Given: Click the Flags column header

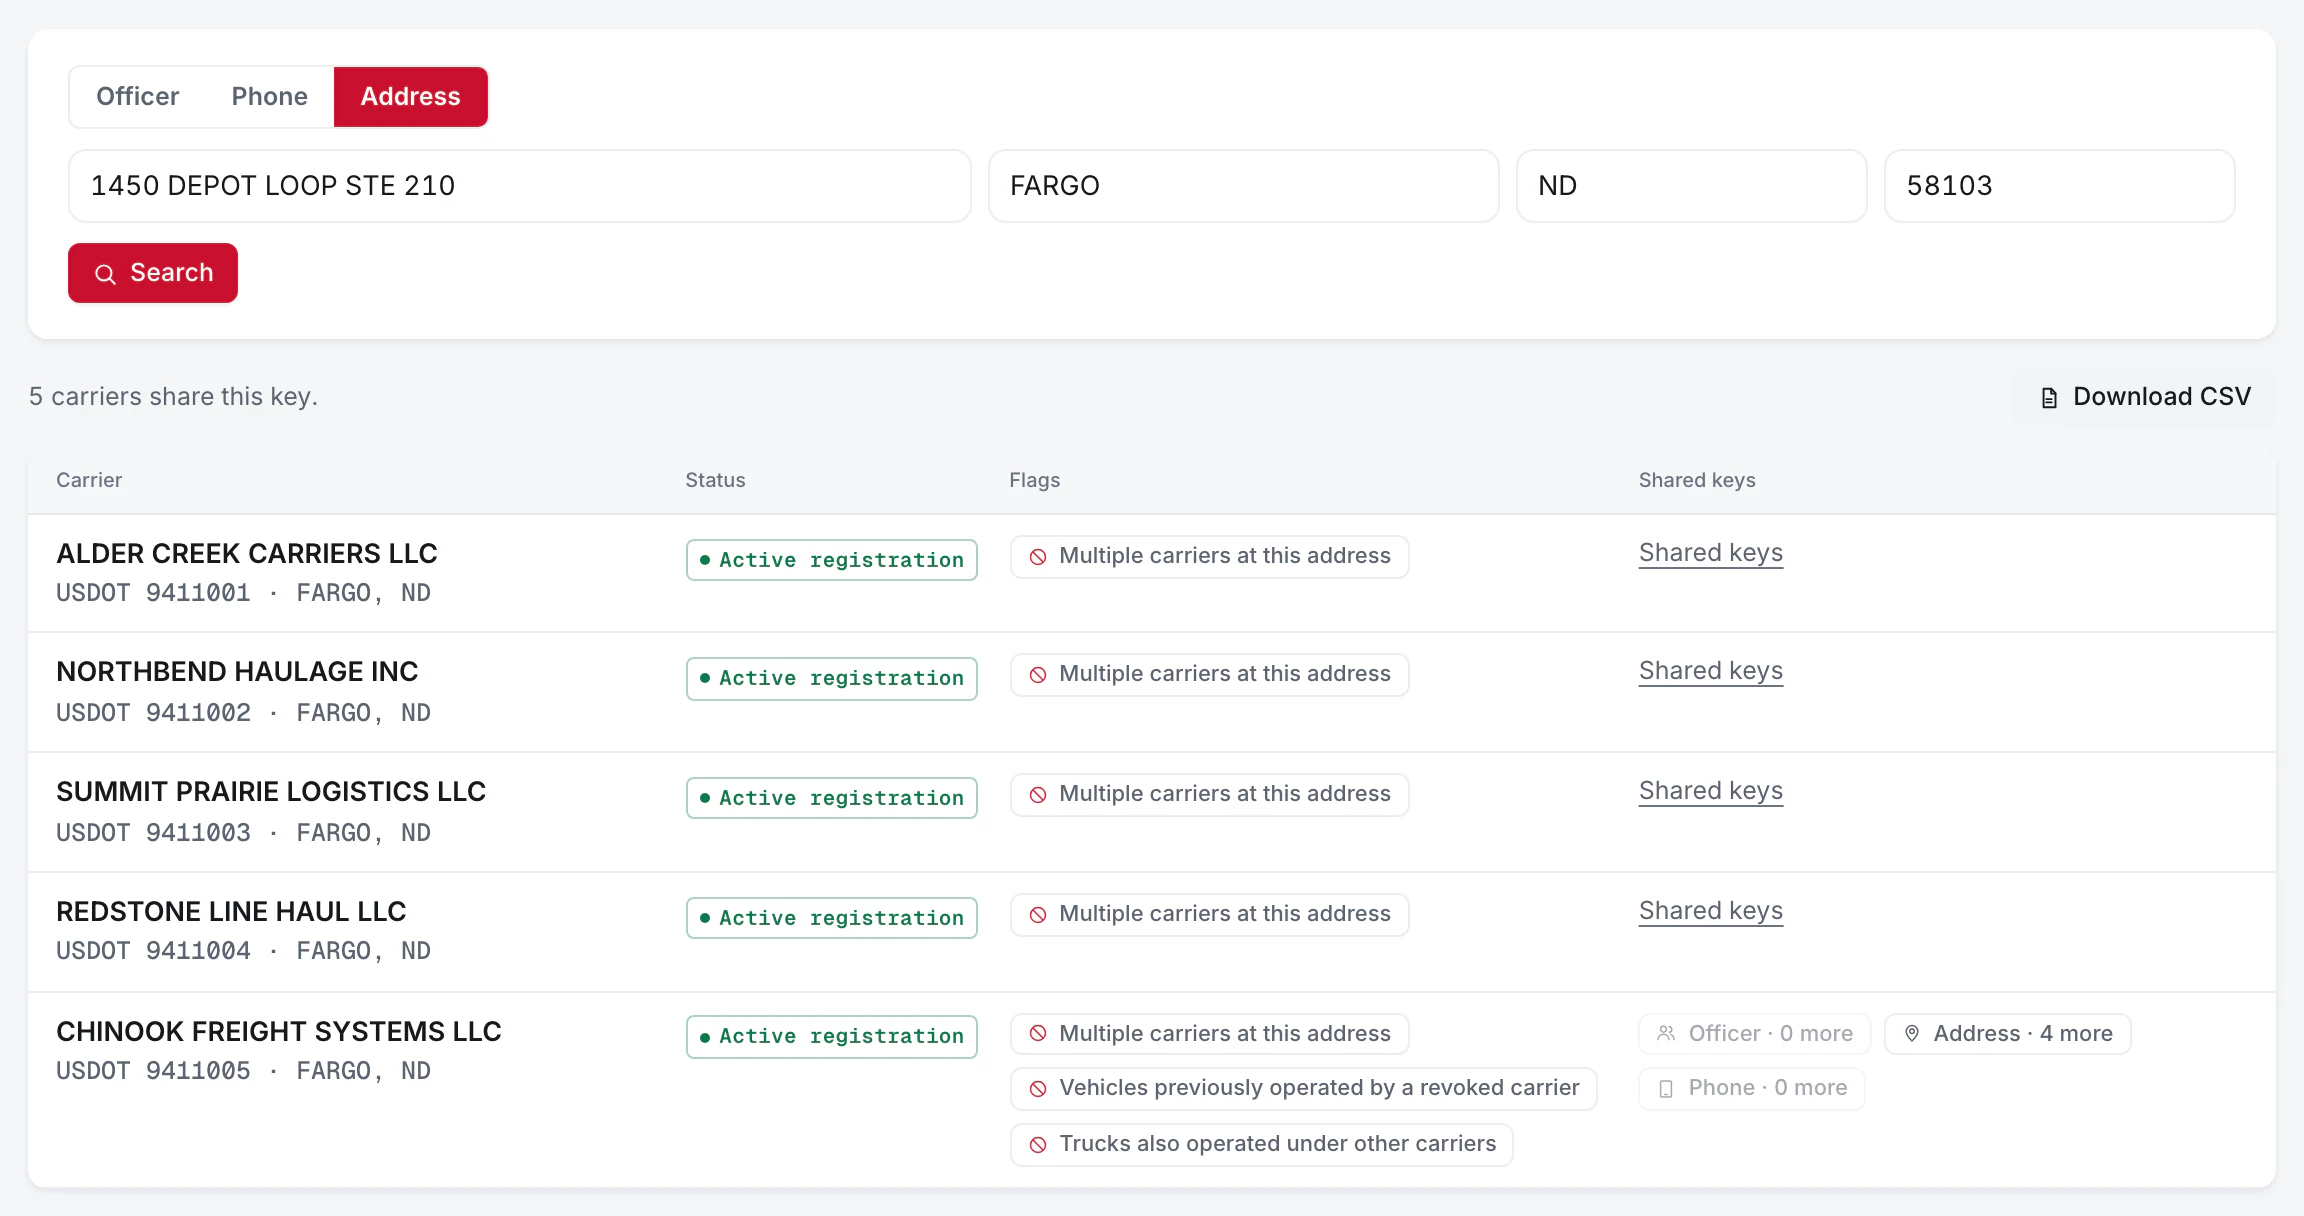Looking at the screenshot, I should pos(1034,480).
